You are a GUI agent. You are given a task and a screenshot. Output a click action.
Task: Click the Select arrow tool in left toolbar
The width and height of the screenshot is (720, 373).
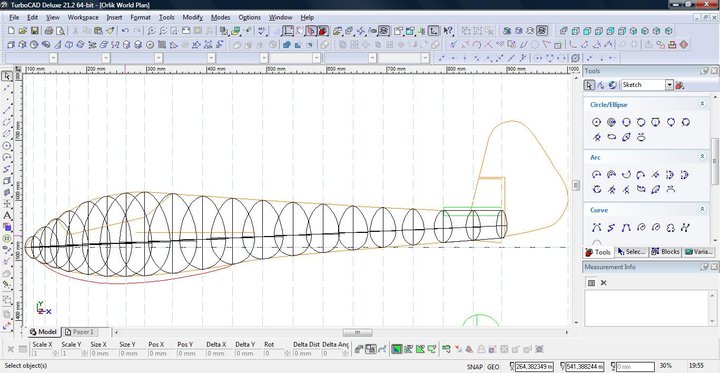click(7, 76)
